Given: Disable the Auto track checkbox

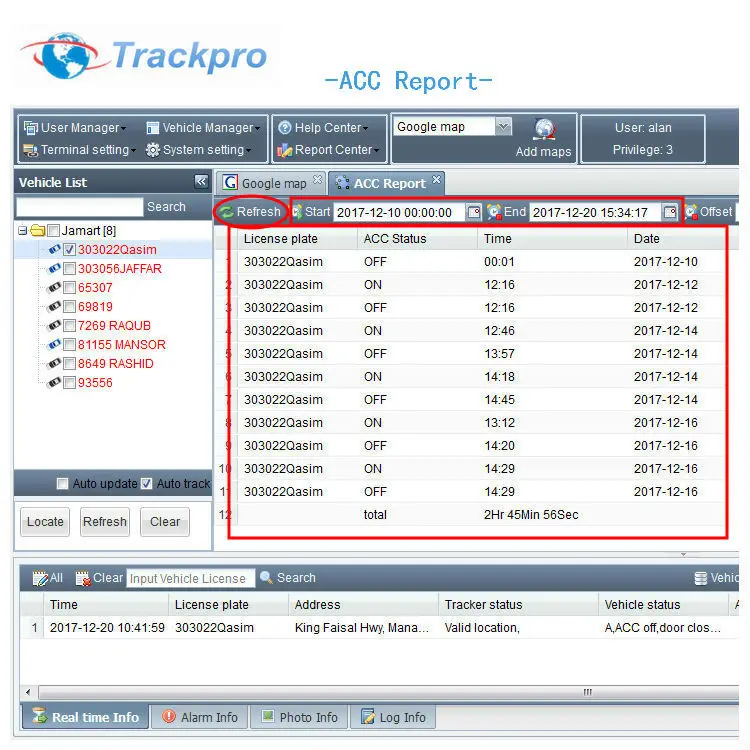Looking at the screenshot, I should click(x=147, y=484).
